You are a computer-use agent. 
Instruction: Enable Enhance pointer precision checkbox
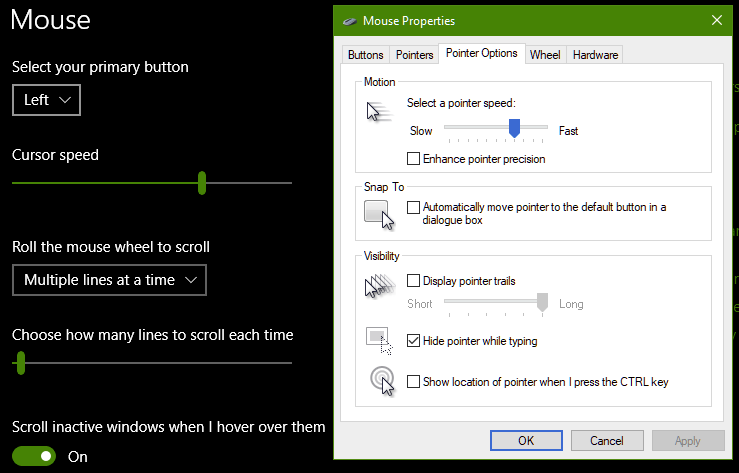(413, 159)
